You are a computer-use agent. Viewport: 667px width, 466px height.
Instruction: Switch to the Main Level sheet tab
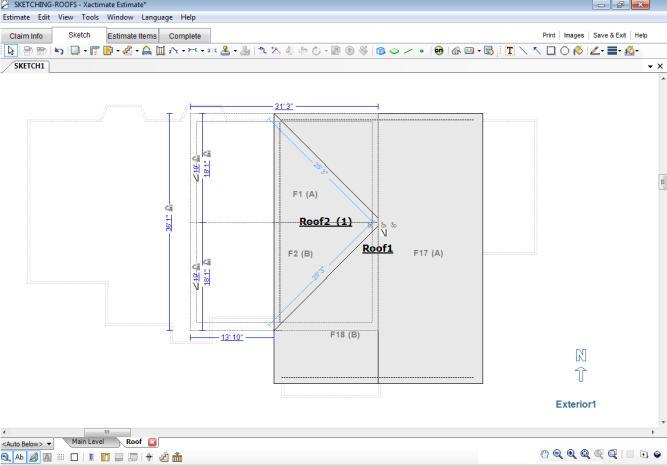[x=88, y=441]
